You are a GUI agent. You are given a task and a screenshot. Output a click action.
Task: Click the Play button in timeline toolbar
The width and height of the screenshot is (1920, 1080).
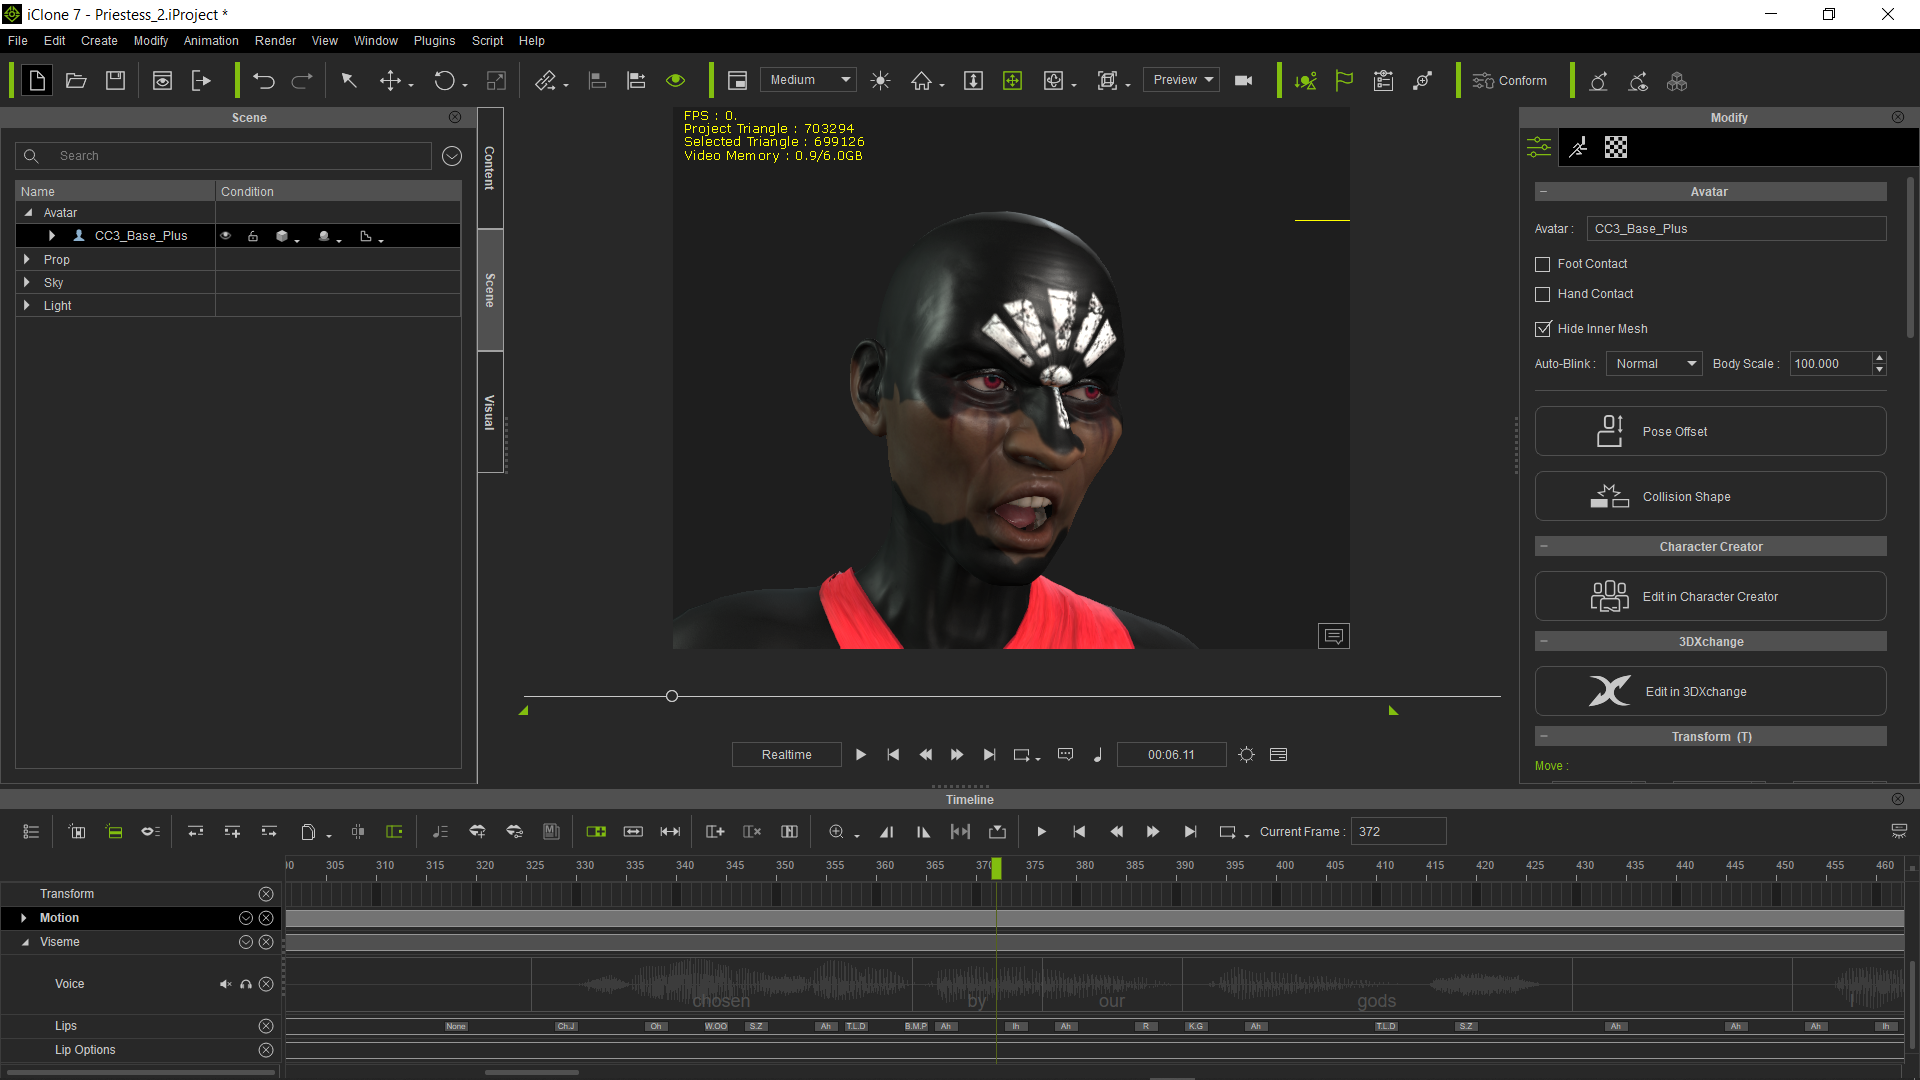click(1041, 832)
